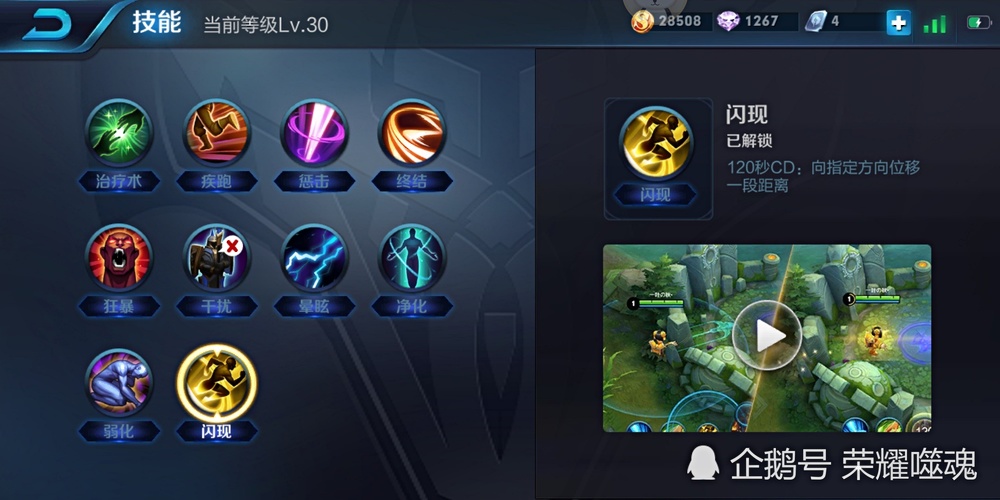1000x500 pixels.
Task: Select the 治疗术 heal skill icon
Action: pyautogui.click(x=119, y=133)
